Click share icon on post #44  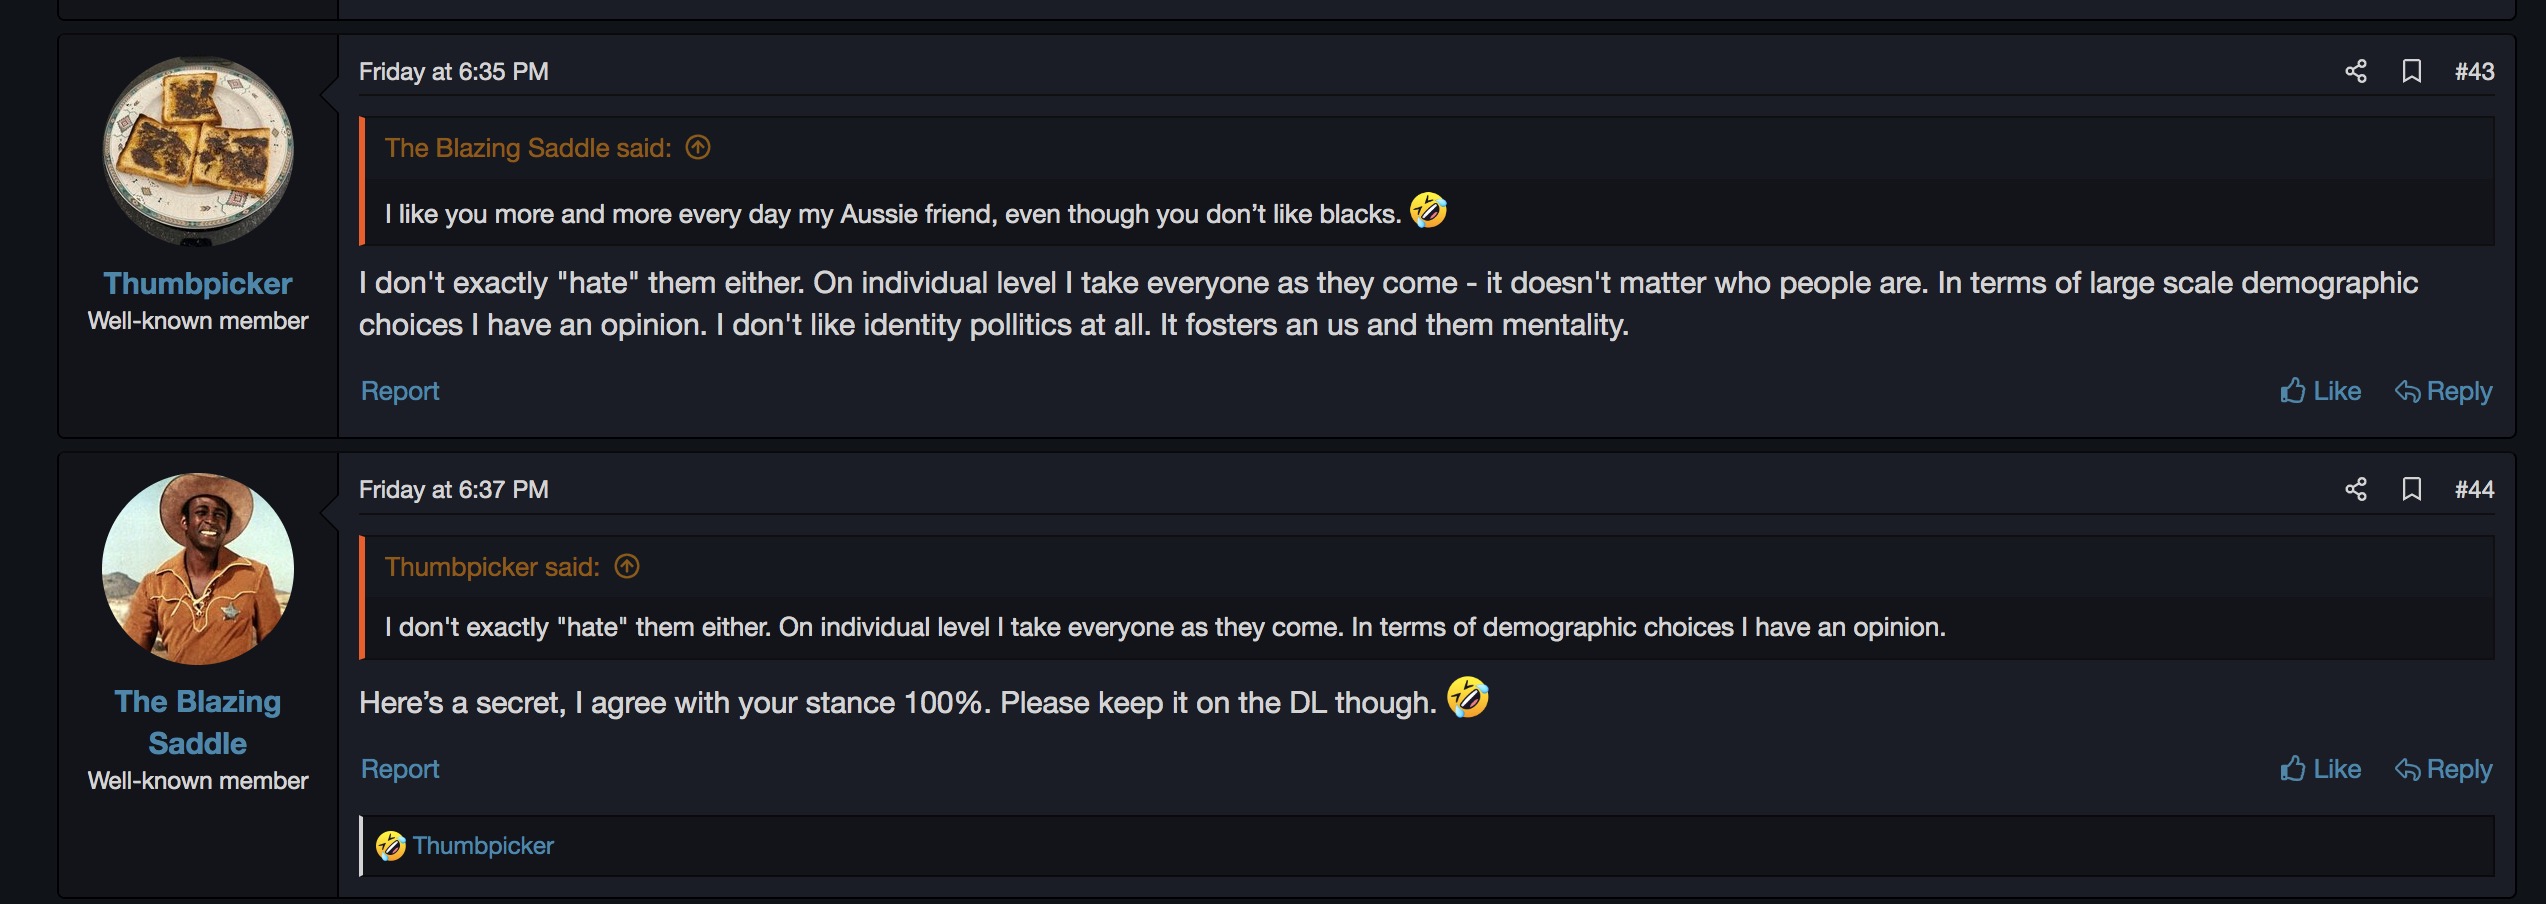(x=2355, y=489)
